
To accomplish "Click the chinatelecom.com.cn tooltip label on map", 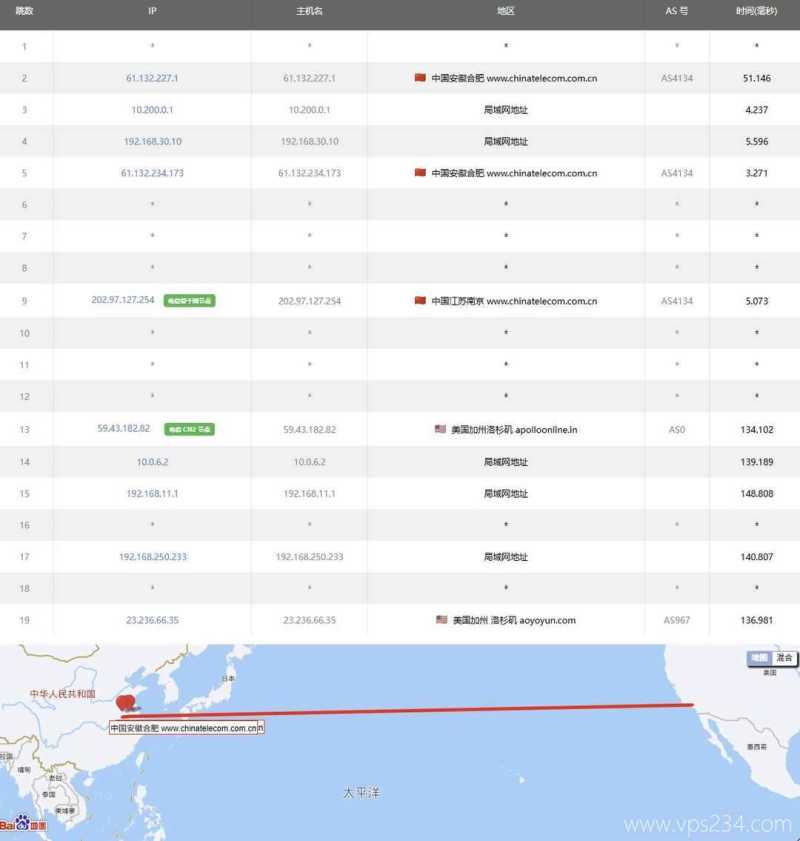I will pyautogui.click(x=185, y=729).
